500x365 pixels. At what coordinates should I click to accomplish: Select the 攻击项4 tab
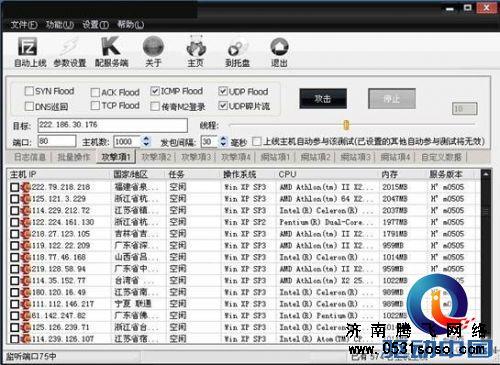236,157
